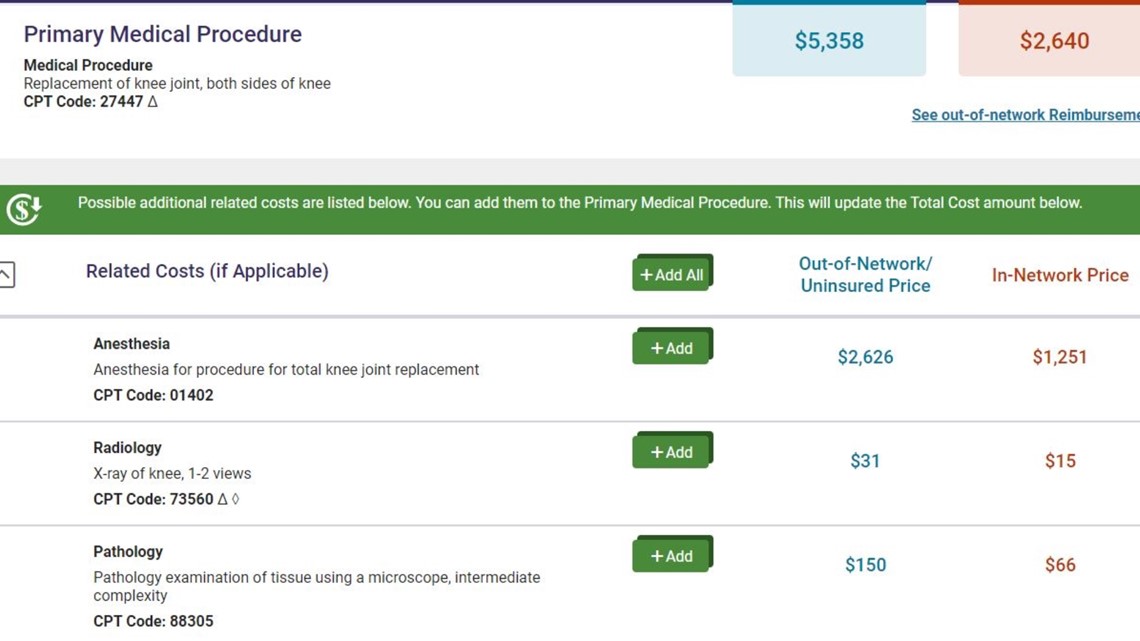Click the plus icon on the Pathology Add button
1140x641 pixels.
(x=656, y=555)
